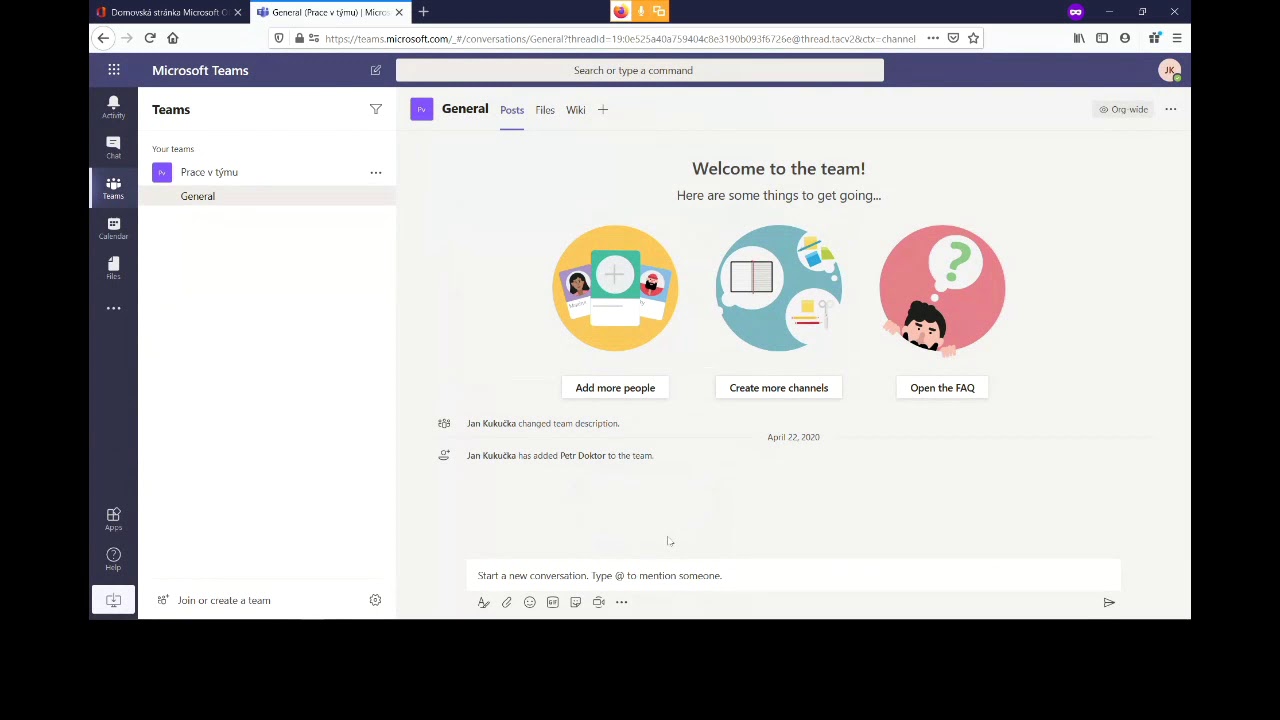Open the Calendar in the left rail
Image resolution: width=1280 pixels, height=720 pixels.
113,228
